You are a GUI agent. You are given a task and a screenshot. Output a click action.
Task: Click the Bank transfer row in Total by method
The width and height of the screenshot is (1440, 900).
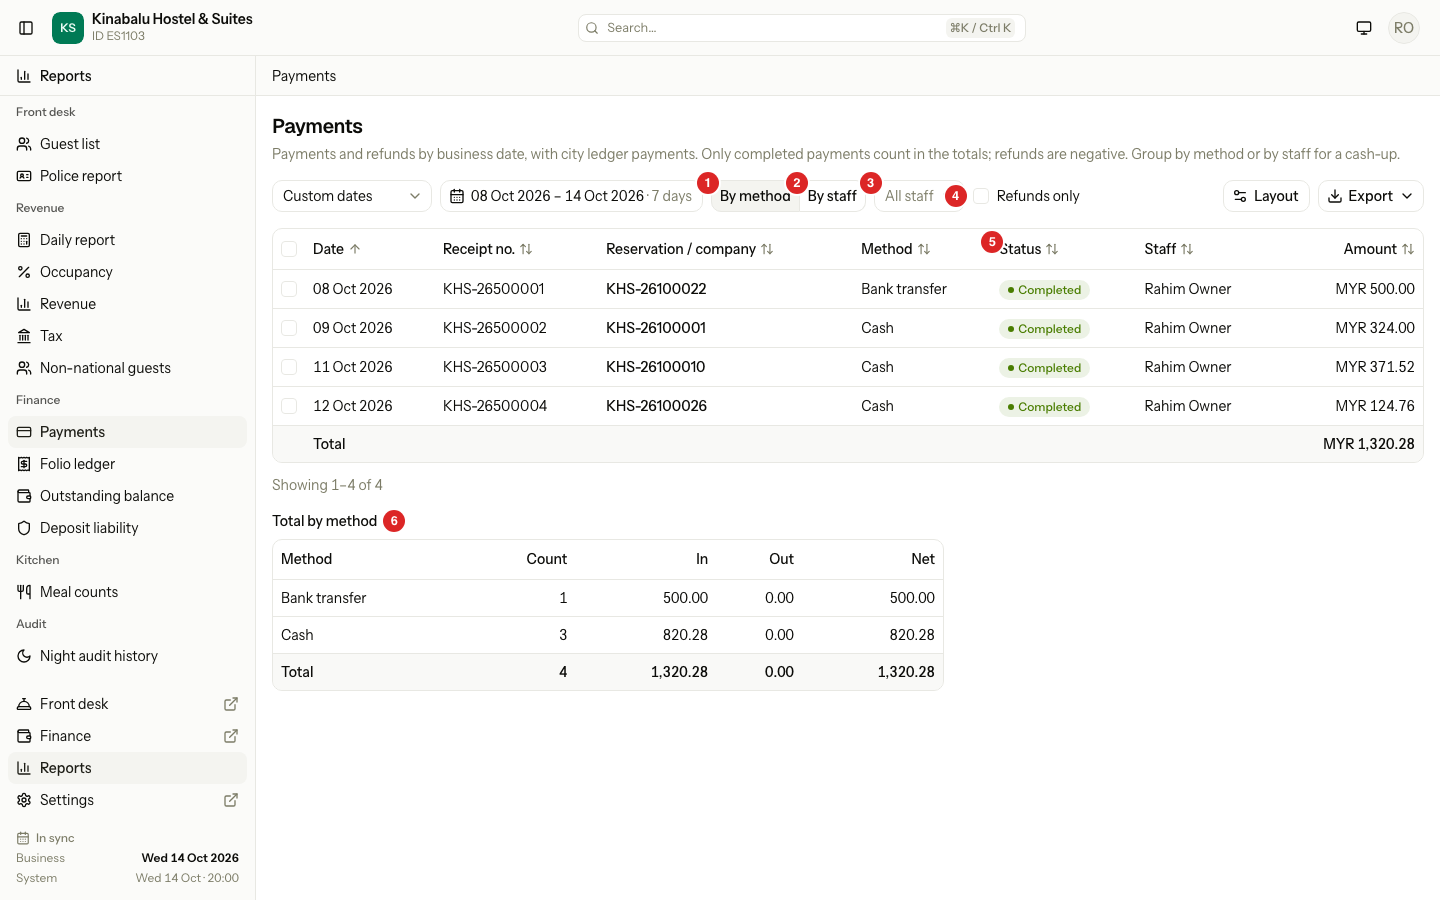(x=608, y=598)
